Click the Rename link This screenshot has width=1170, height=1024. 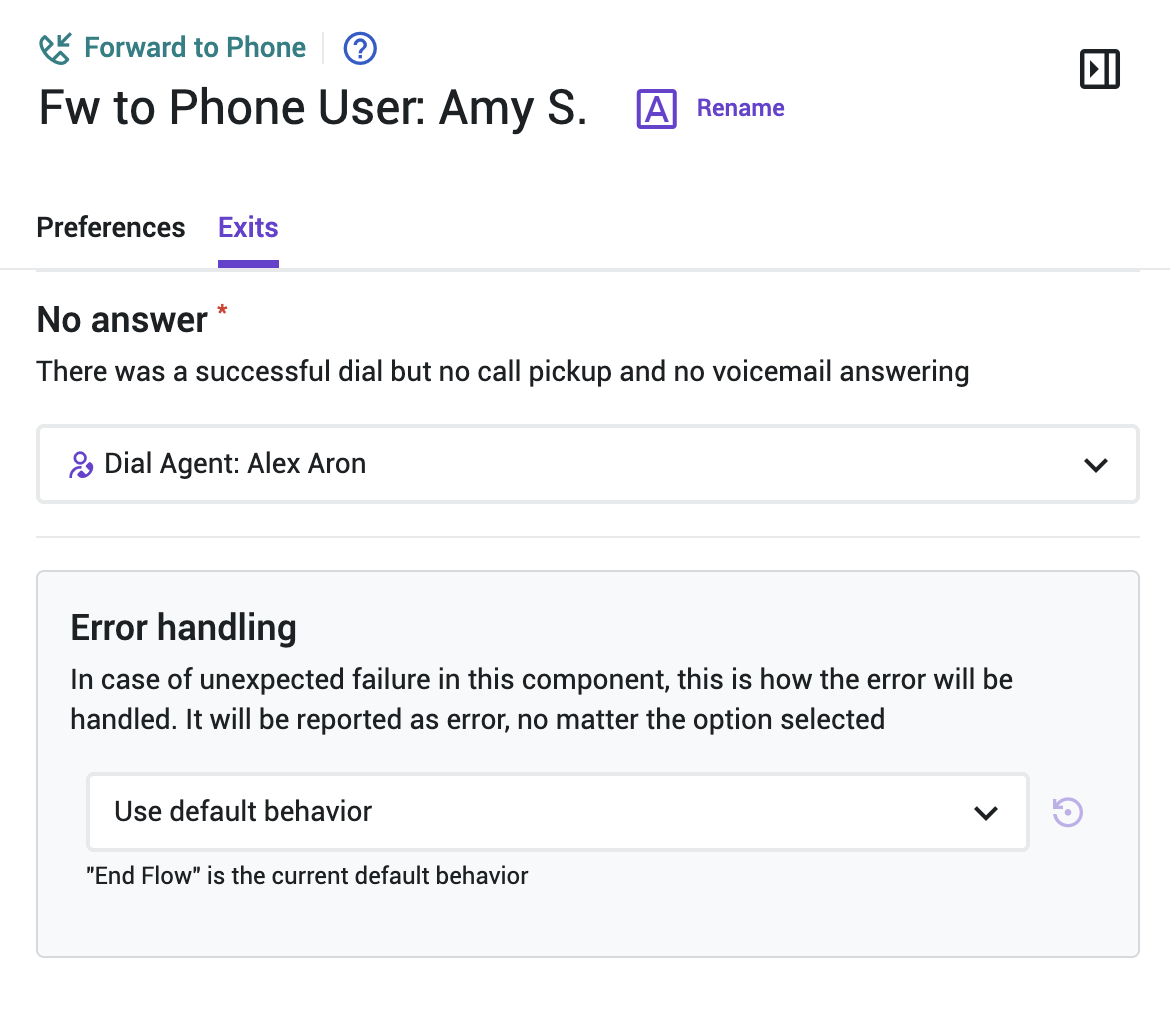(x=740, y=108)
